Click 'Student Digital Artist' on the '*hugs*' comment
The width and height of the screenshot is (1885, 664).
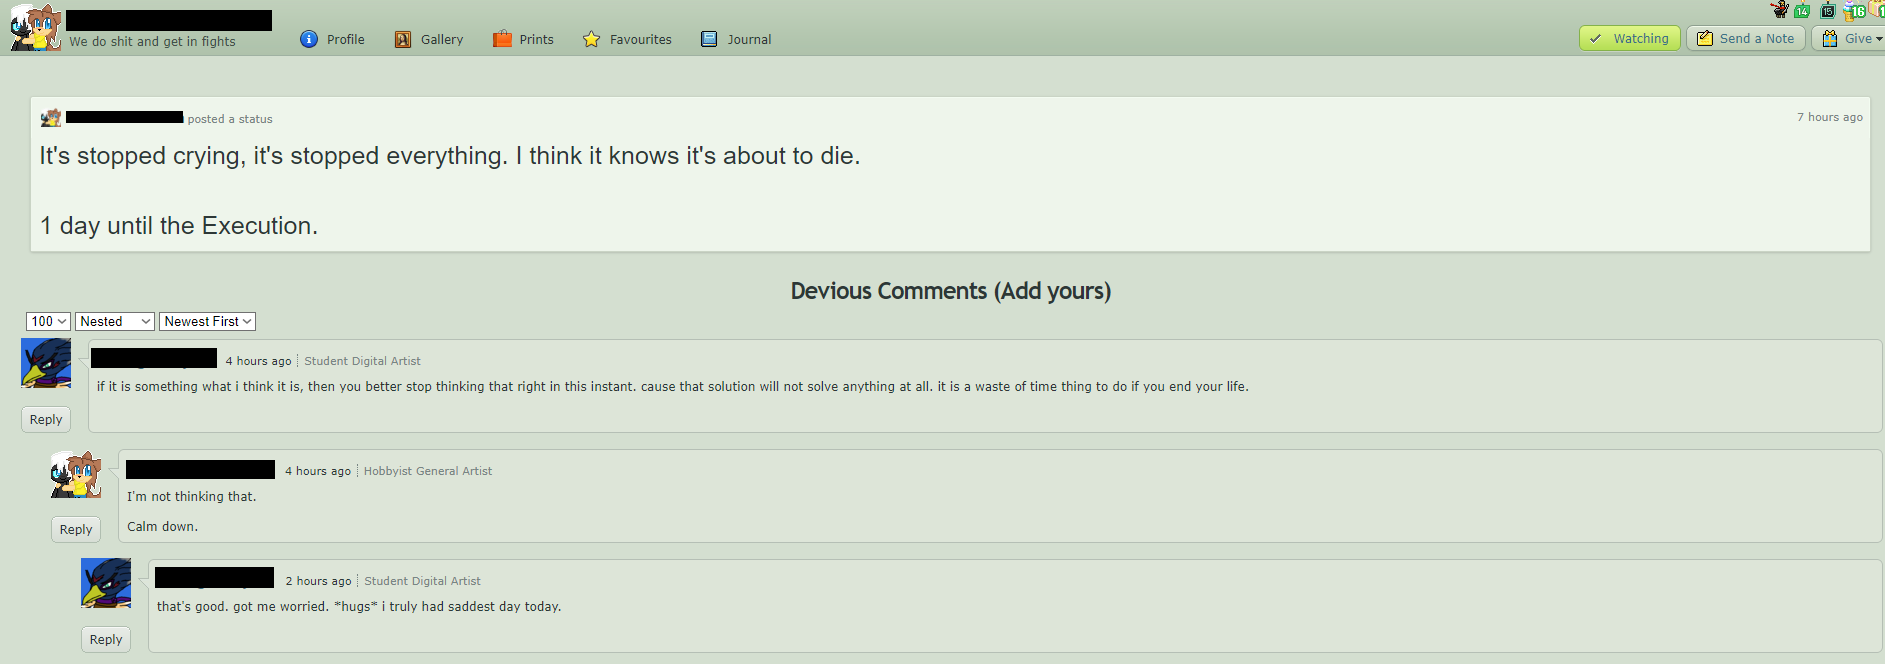(422, 581)
